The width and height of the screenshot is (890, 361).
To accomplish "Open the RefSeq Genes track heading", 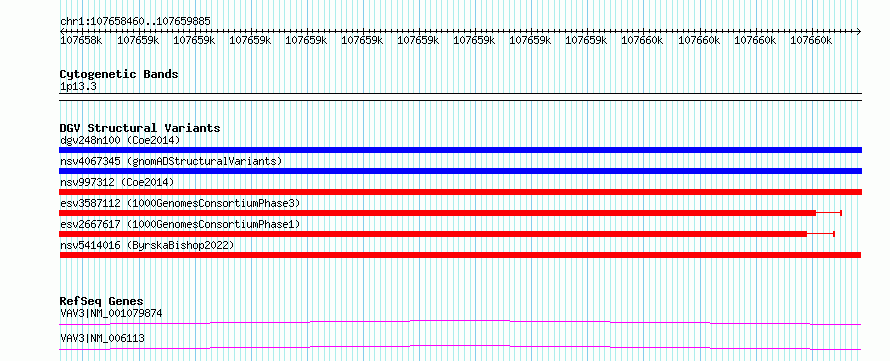I will pyautogui.click(x=102, y=301).
